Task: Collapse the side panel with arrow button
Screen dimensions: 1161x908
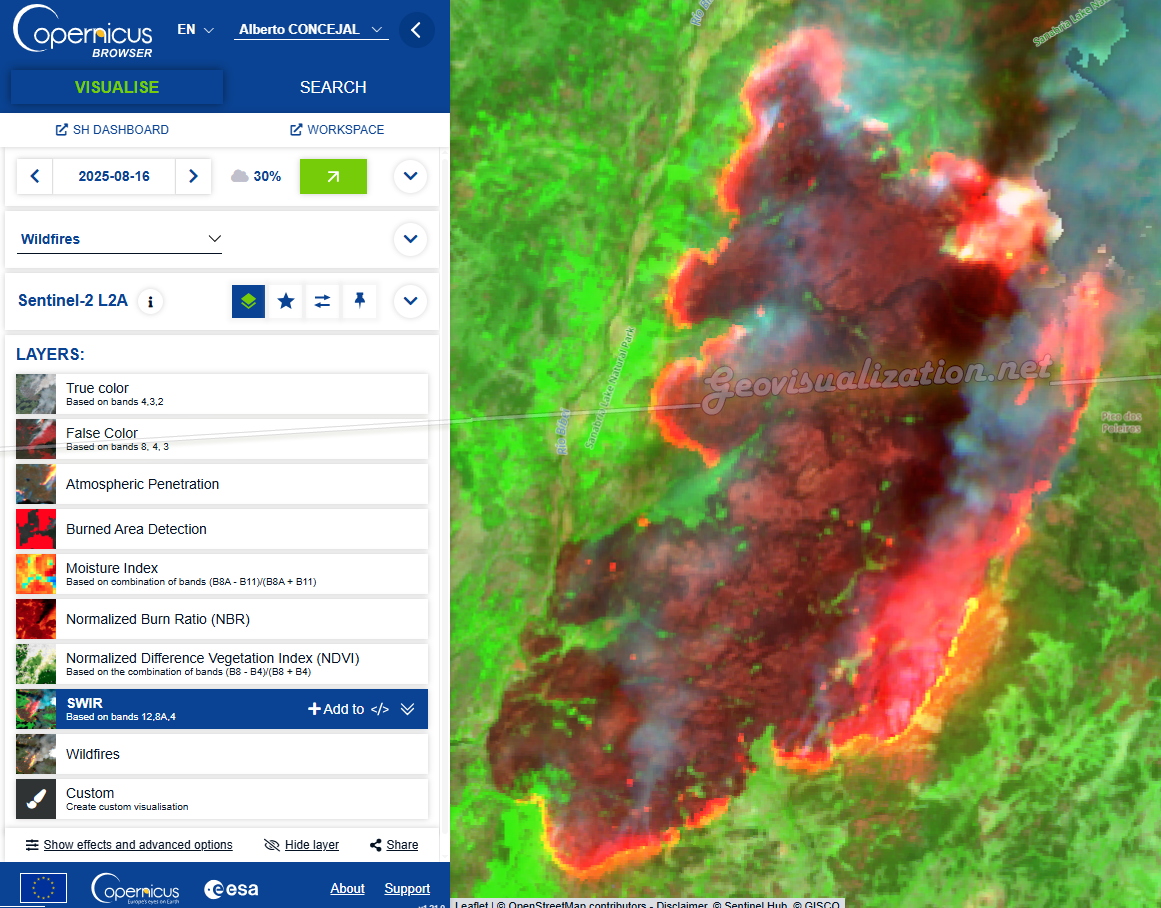Action: (416, 30)
